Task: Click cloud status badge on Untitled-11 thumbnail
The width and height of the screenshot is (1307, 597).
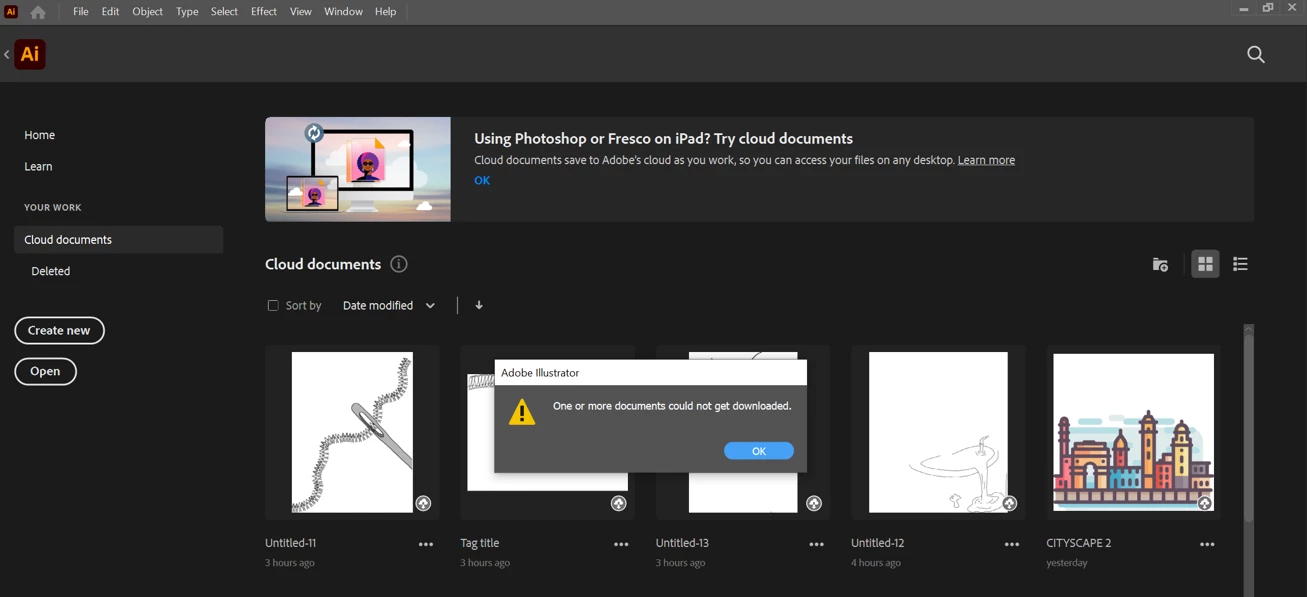Action: [423, 503]
